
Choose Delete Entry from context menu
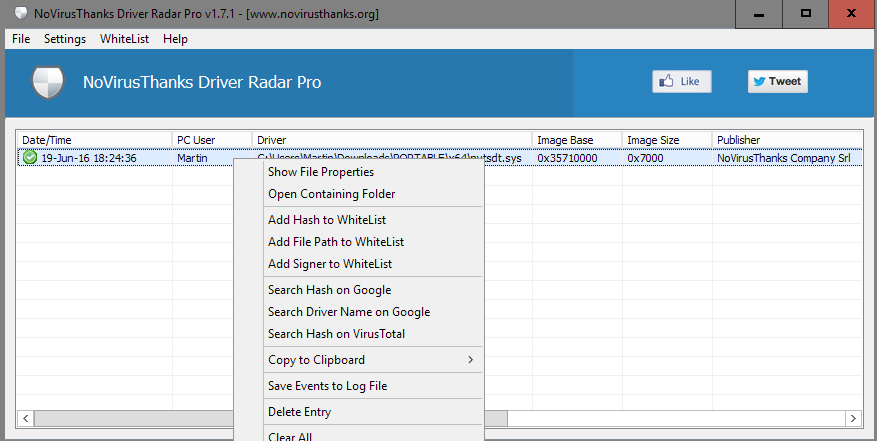(359, 412)
